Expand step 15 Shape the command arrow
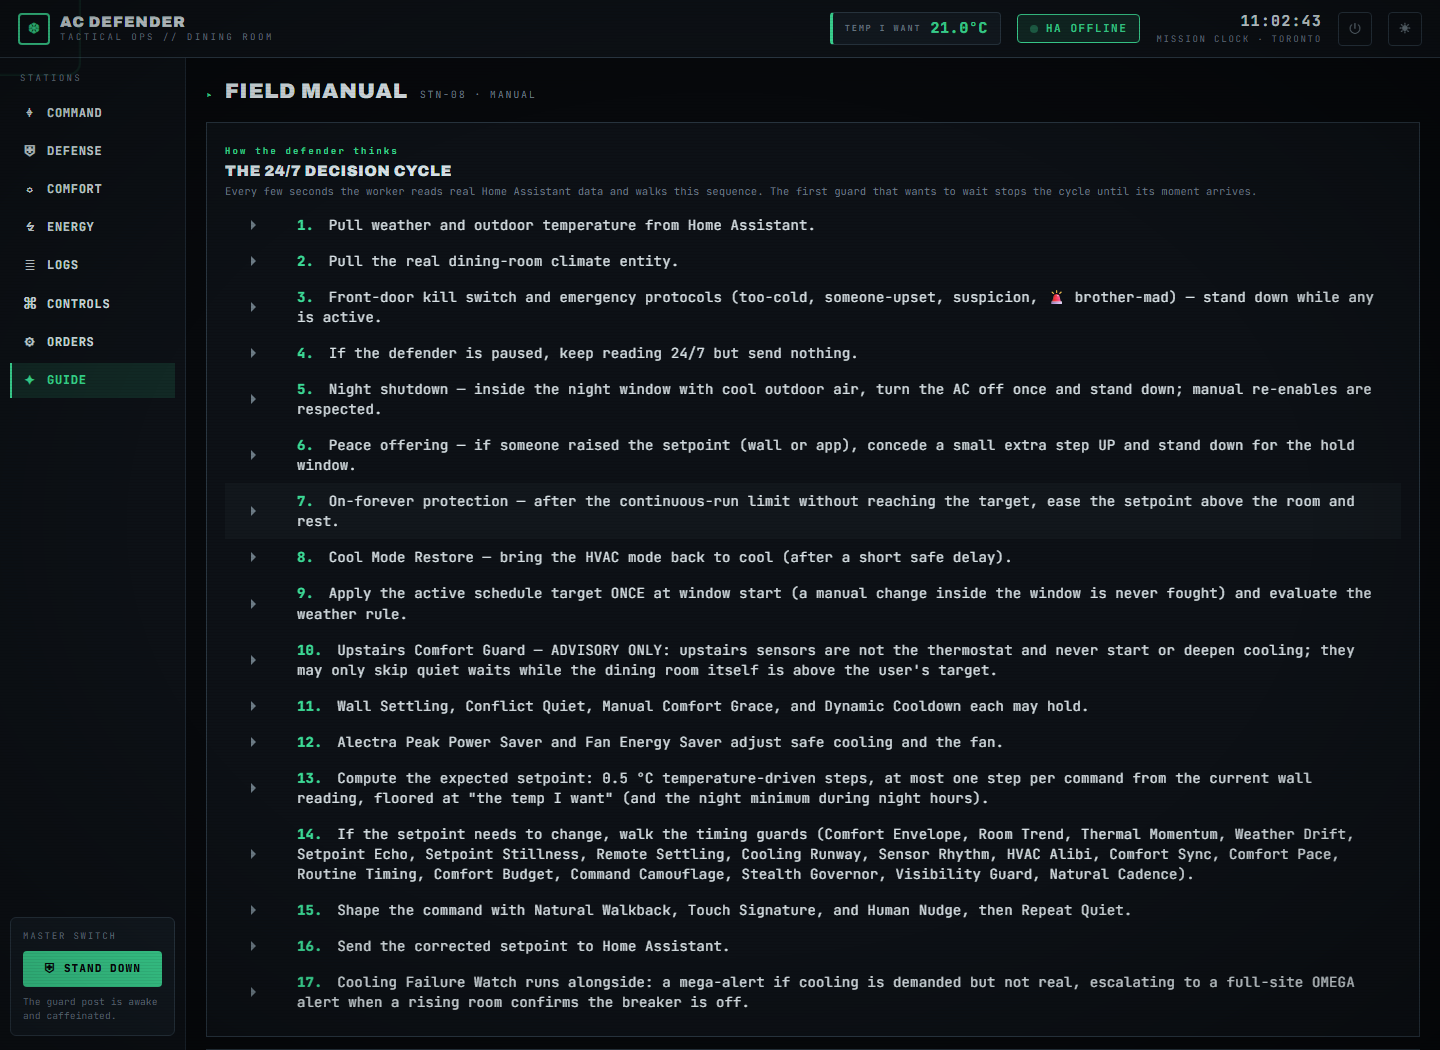Image resolution: width=1440 pixels, height=1050 pixels. point(253,910)
